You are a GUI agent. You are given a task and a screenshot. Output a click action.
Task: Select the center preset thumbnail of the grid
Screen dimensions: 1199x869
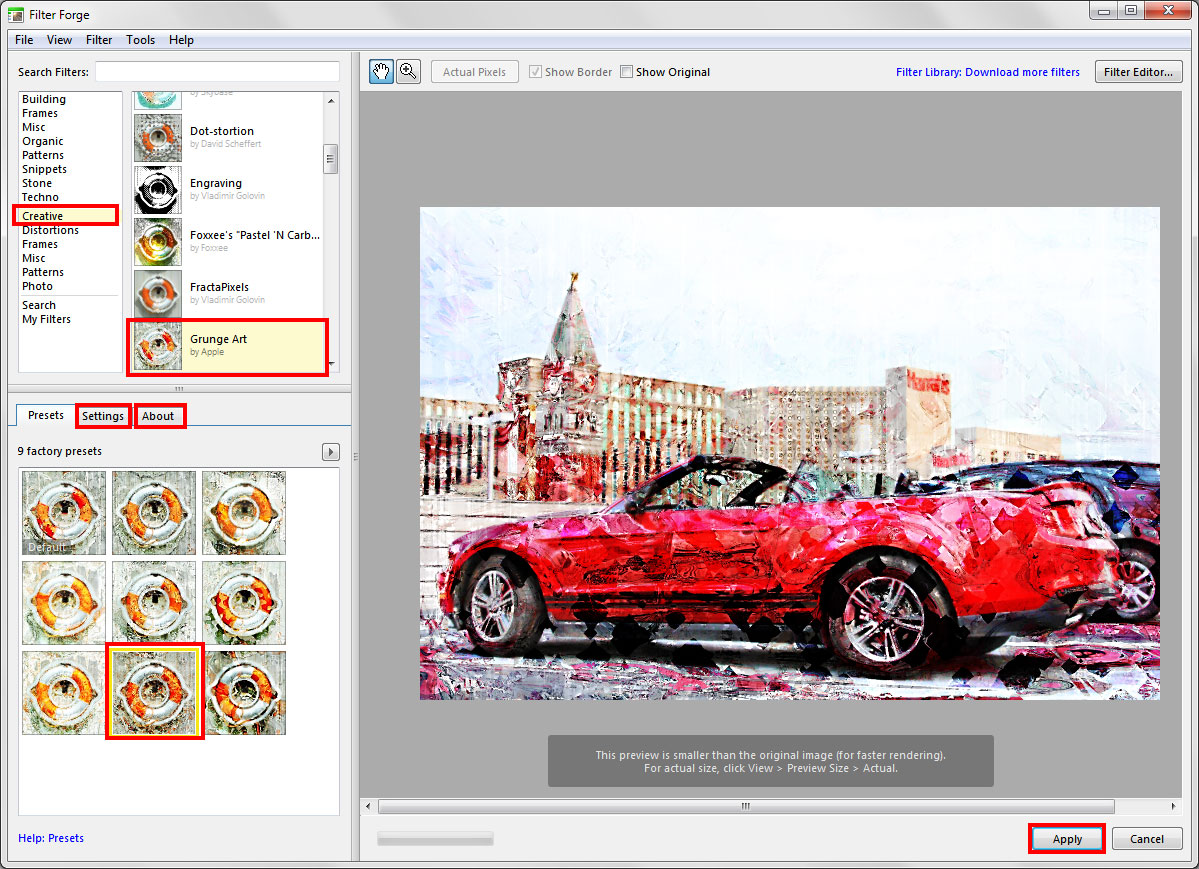click(154, 603)
